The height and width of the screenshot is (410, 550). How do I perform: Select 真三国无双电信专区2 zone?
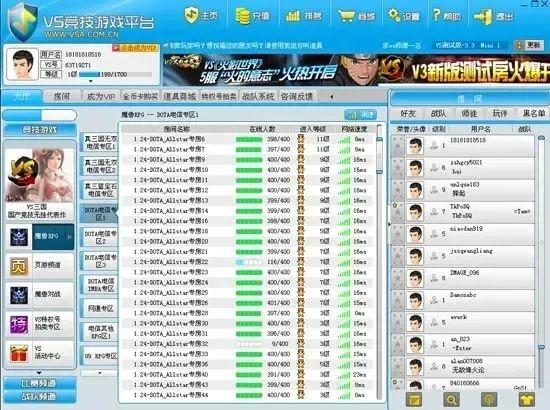[100, 166]
